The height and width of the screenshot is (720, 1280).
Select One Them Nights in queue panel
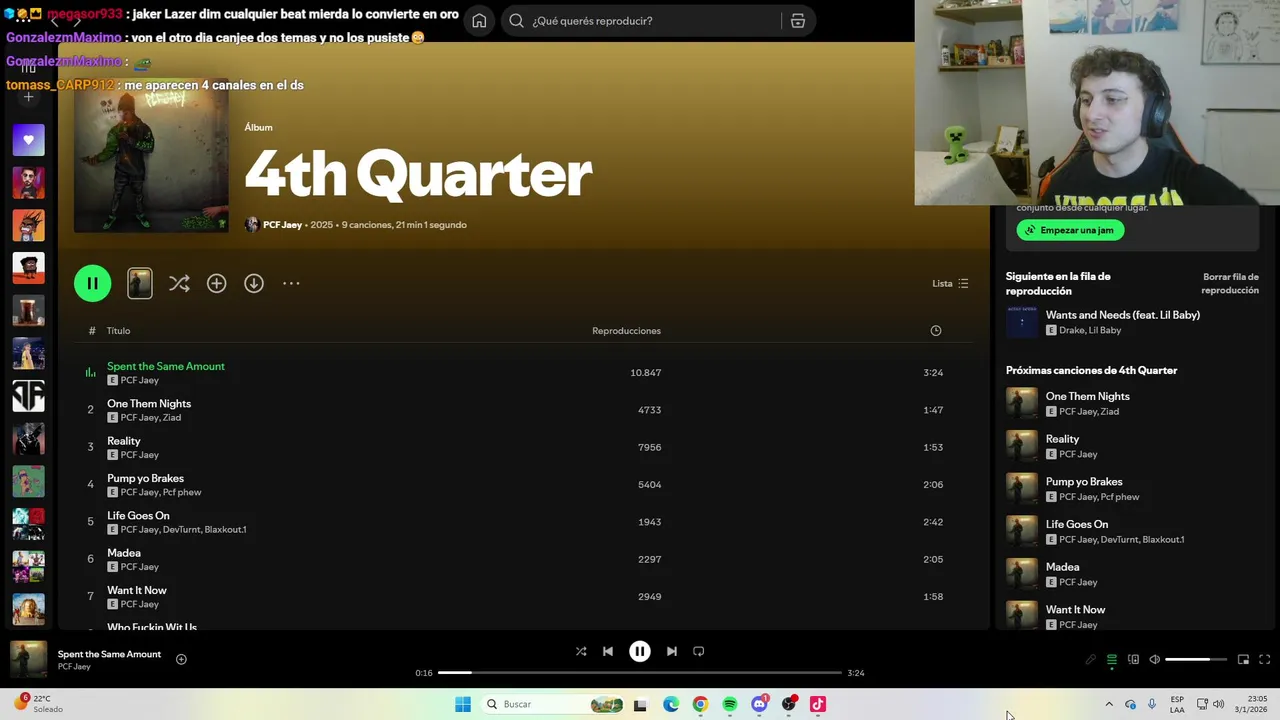pos(1088,396)
